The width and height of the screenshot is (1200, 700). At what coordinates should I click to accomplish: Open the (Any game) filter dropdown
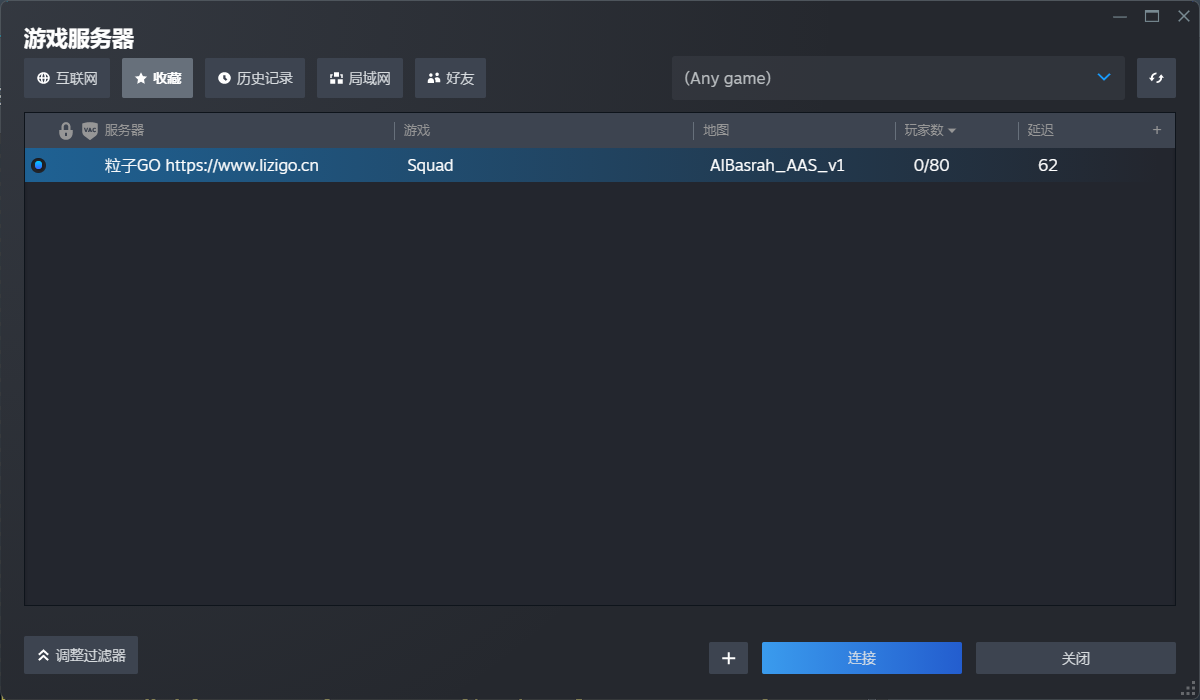pos(898,78)
